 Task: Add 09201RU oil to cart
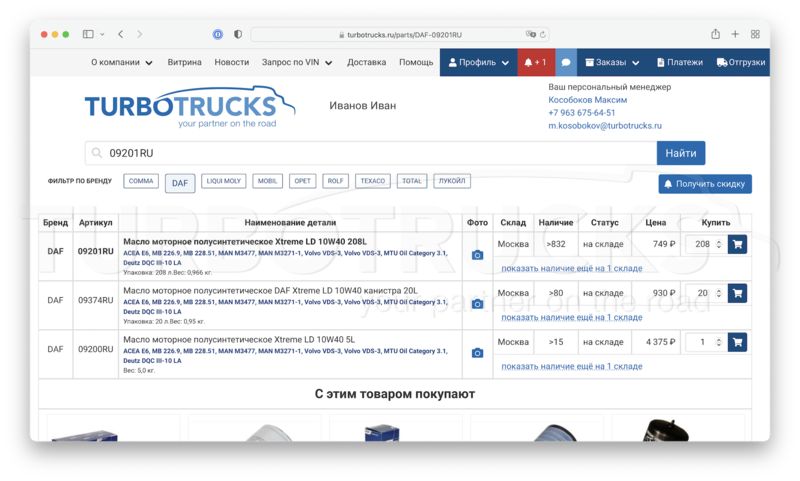pyautogui.click(x=737, y=244)
